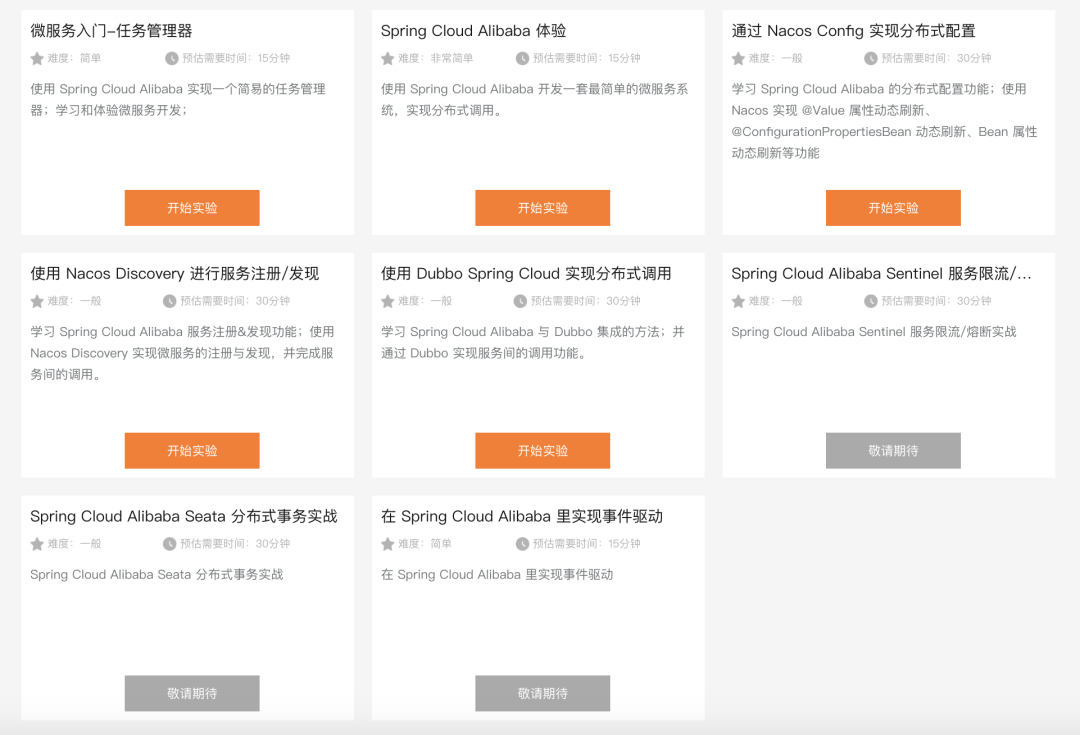
Task: Click star icon in 实现事件驱动 card
Action: (388, 544)
